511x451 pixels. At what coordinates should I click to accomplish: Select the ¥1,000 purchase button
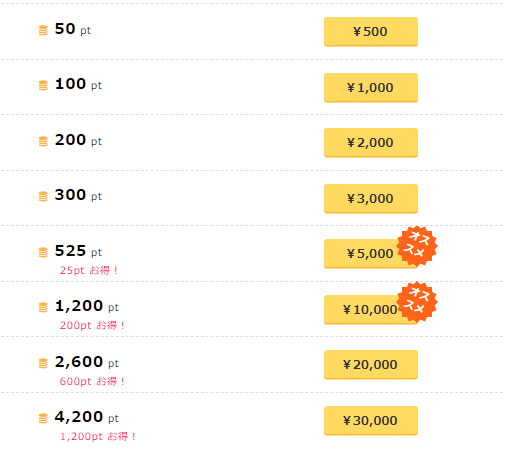371,88
